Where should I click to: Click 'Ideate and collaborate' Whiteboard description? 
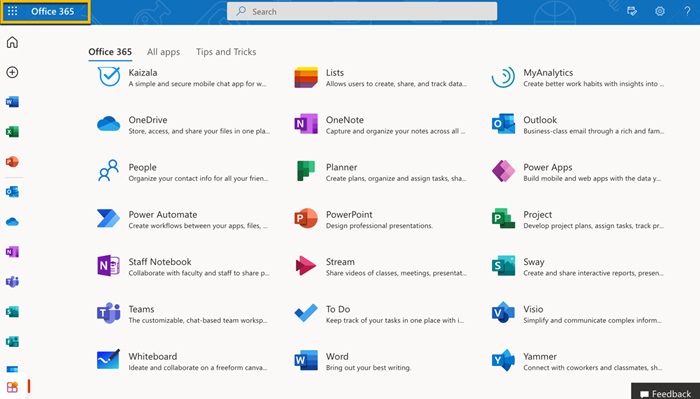tap(198, 368)
